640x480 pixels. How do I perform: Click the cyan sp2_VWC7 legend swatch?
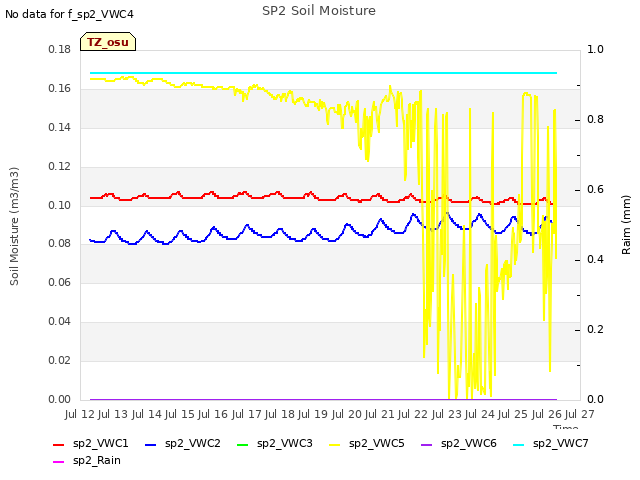pyautogui.click(x=518, y=444)
